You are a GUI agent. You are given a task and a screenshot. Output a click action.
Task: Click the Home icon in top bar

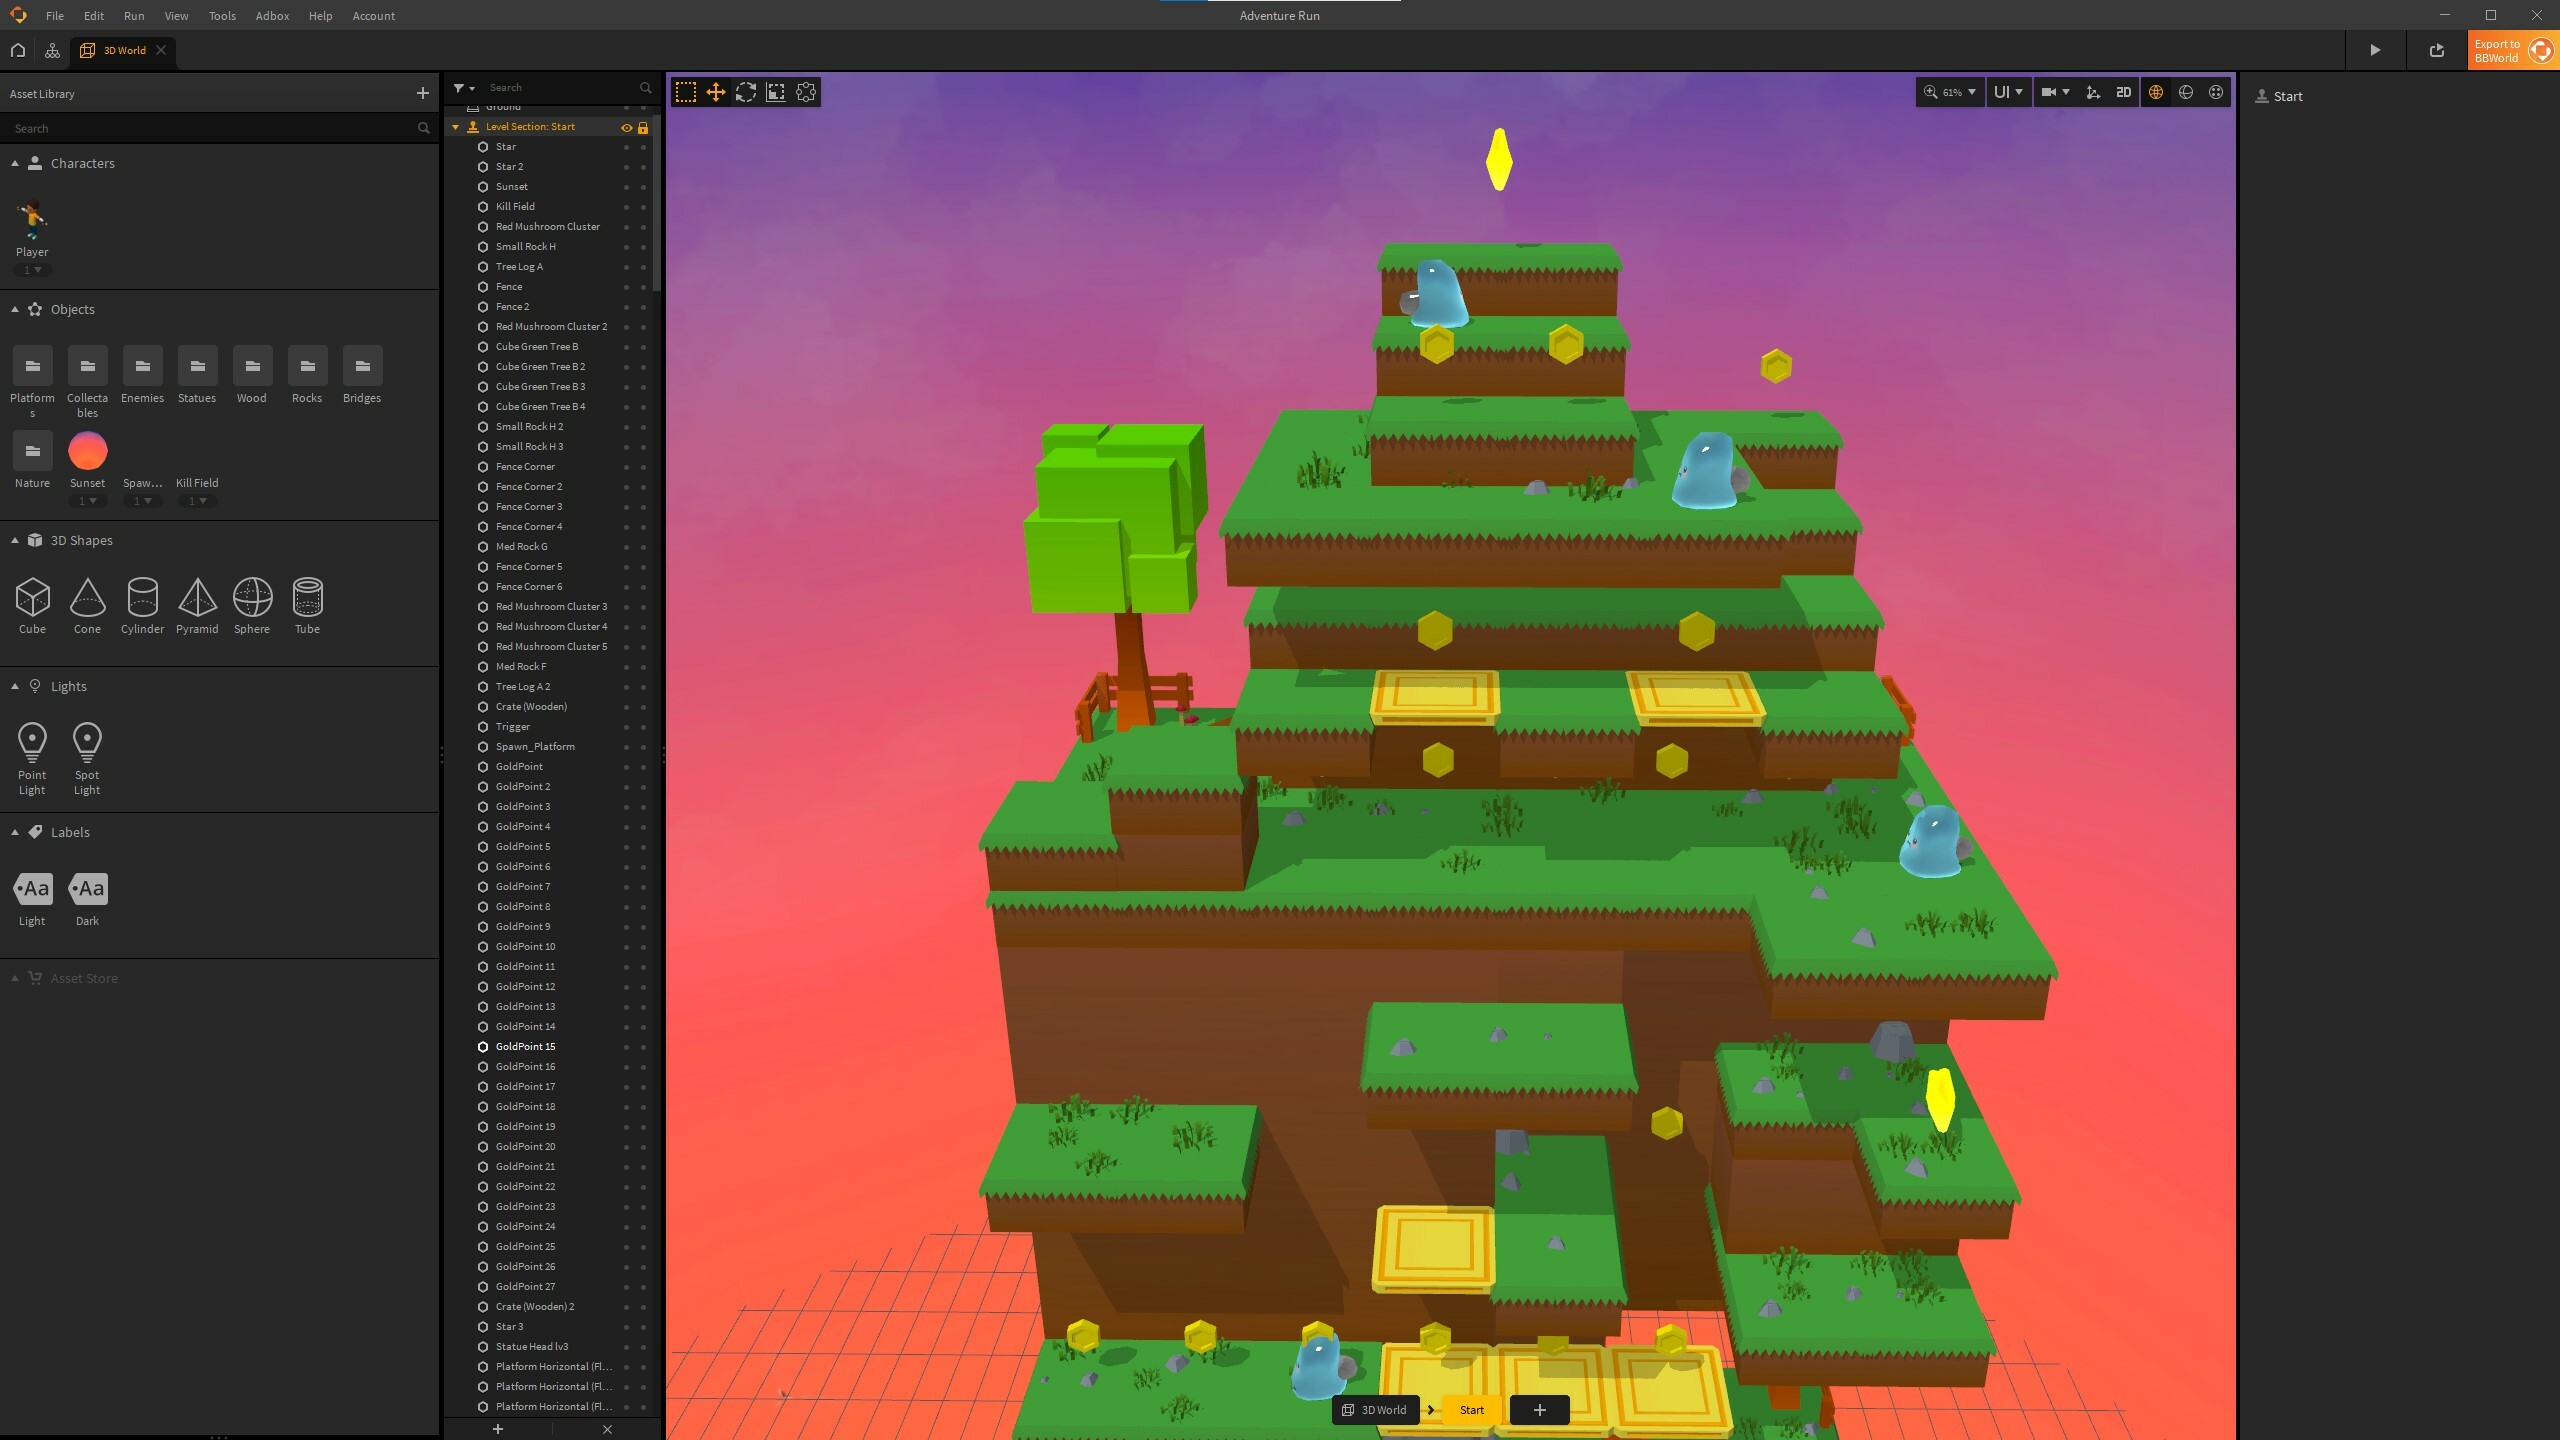[17, 50]
